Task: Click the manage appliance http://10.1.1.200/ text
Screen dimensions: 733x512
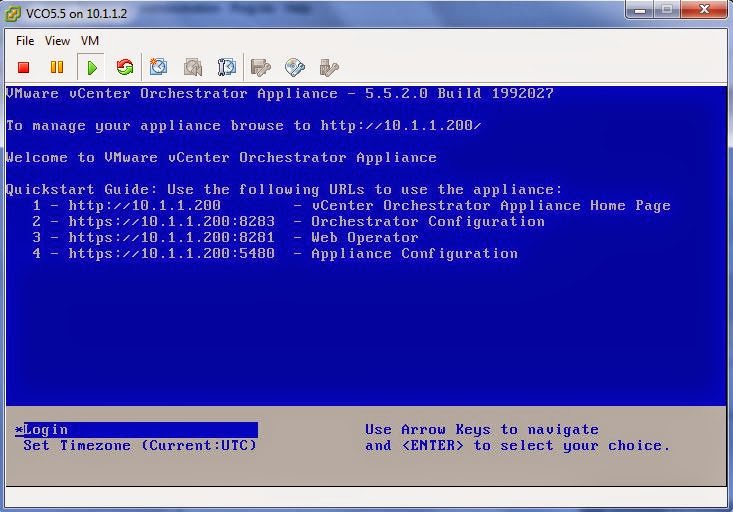Action: point(401,125)
